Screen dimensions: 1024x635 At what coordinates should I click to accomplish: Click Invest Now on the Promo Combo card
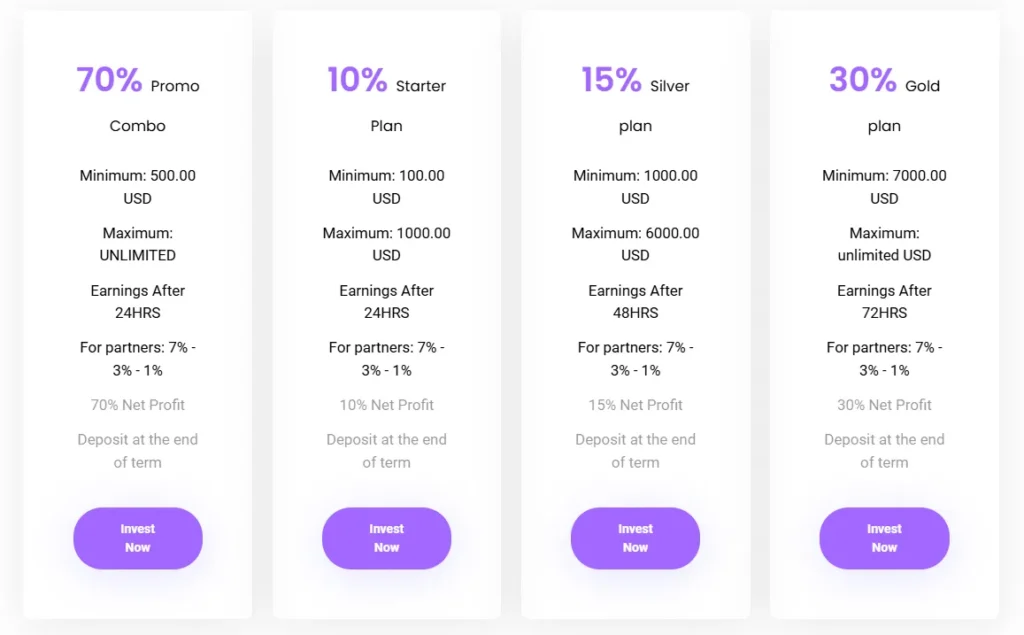tap(138, 538)
